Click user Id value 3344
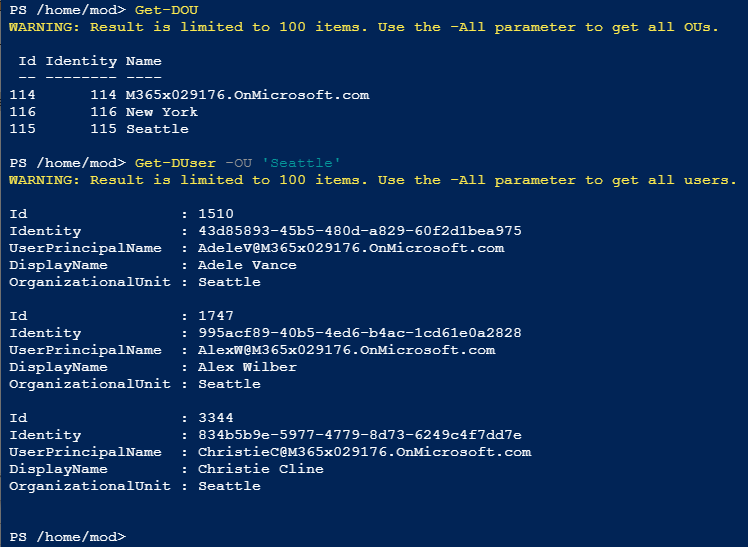Image resolution: width=748 pixels, height=547 pixels. click(x=215, y=418)
